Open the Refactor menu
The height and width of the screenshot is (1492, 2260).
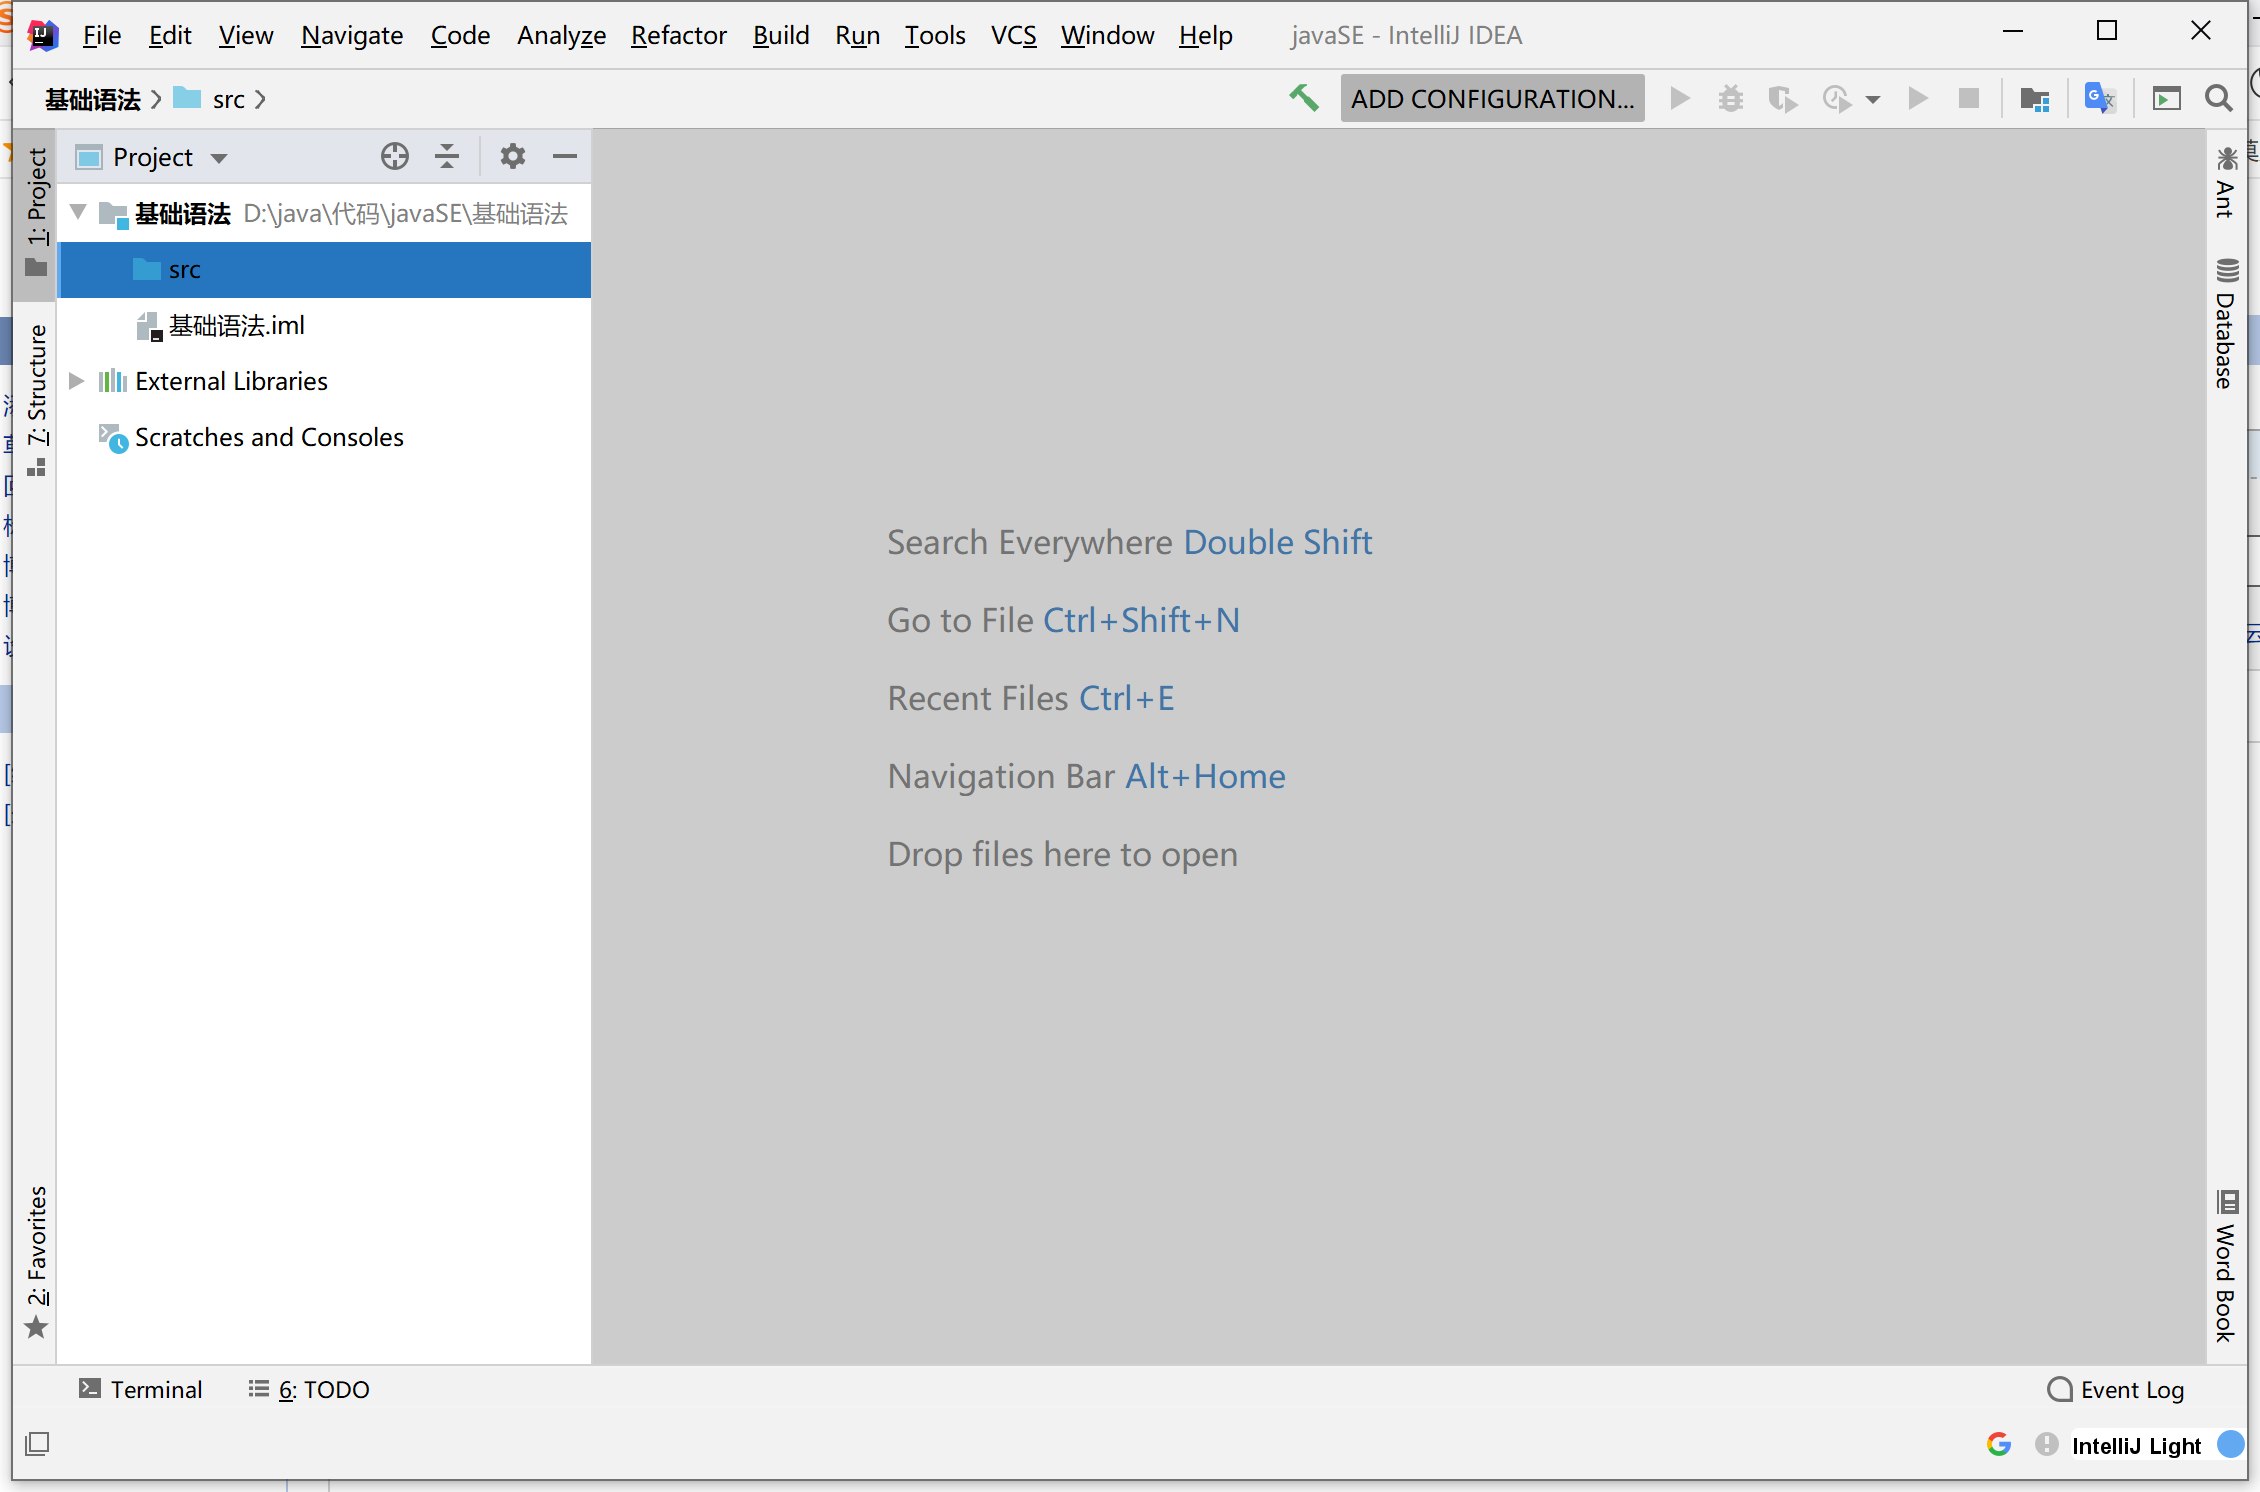(x=678, y=35)
